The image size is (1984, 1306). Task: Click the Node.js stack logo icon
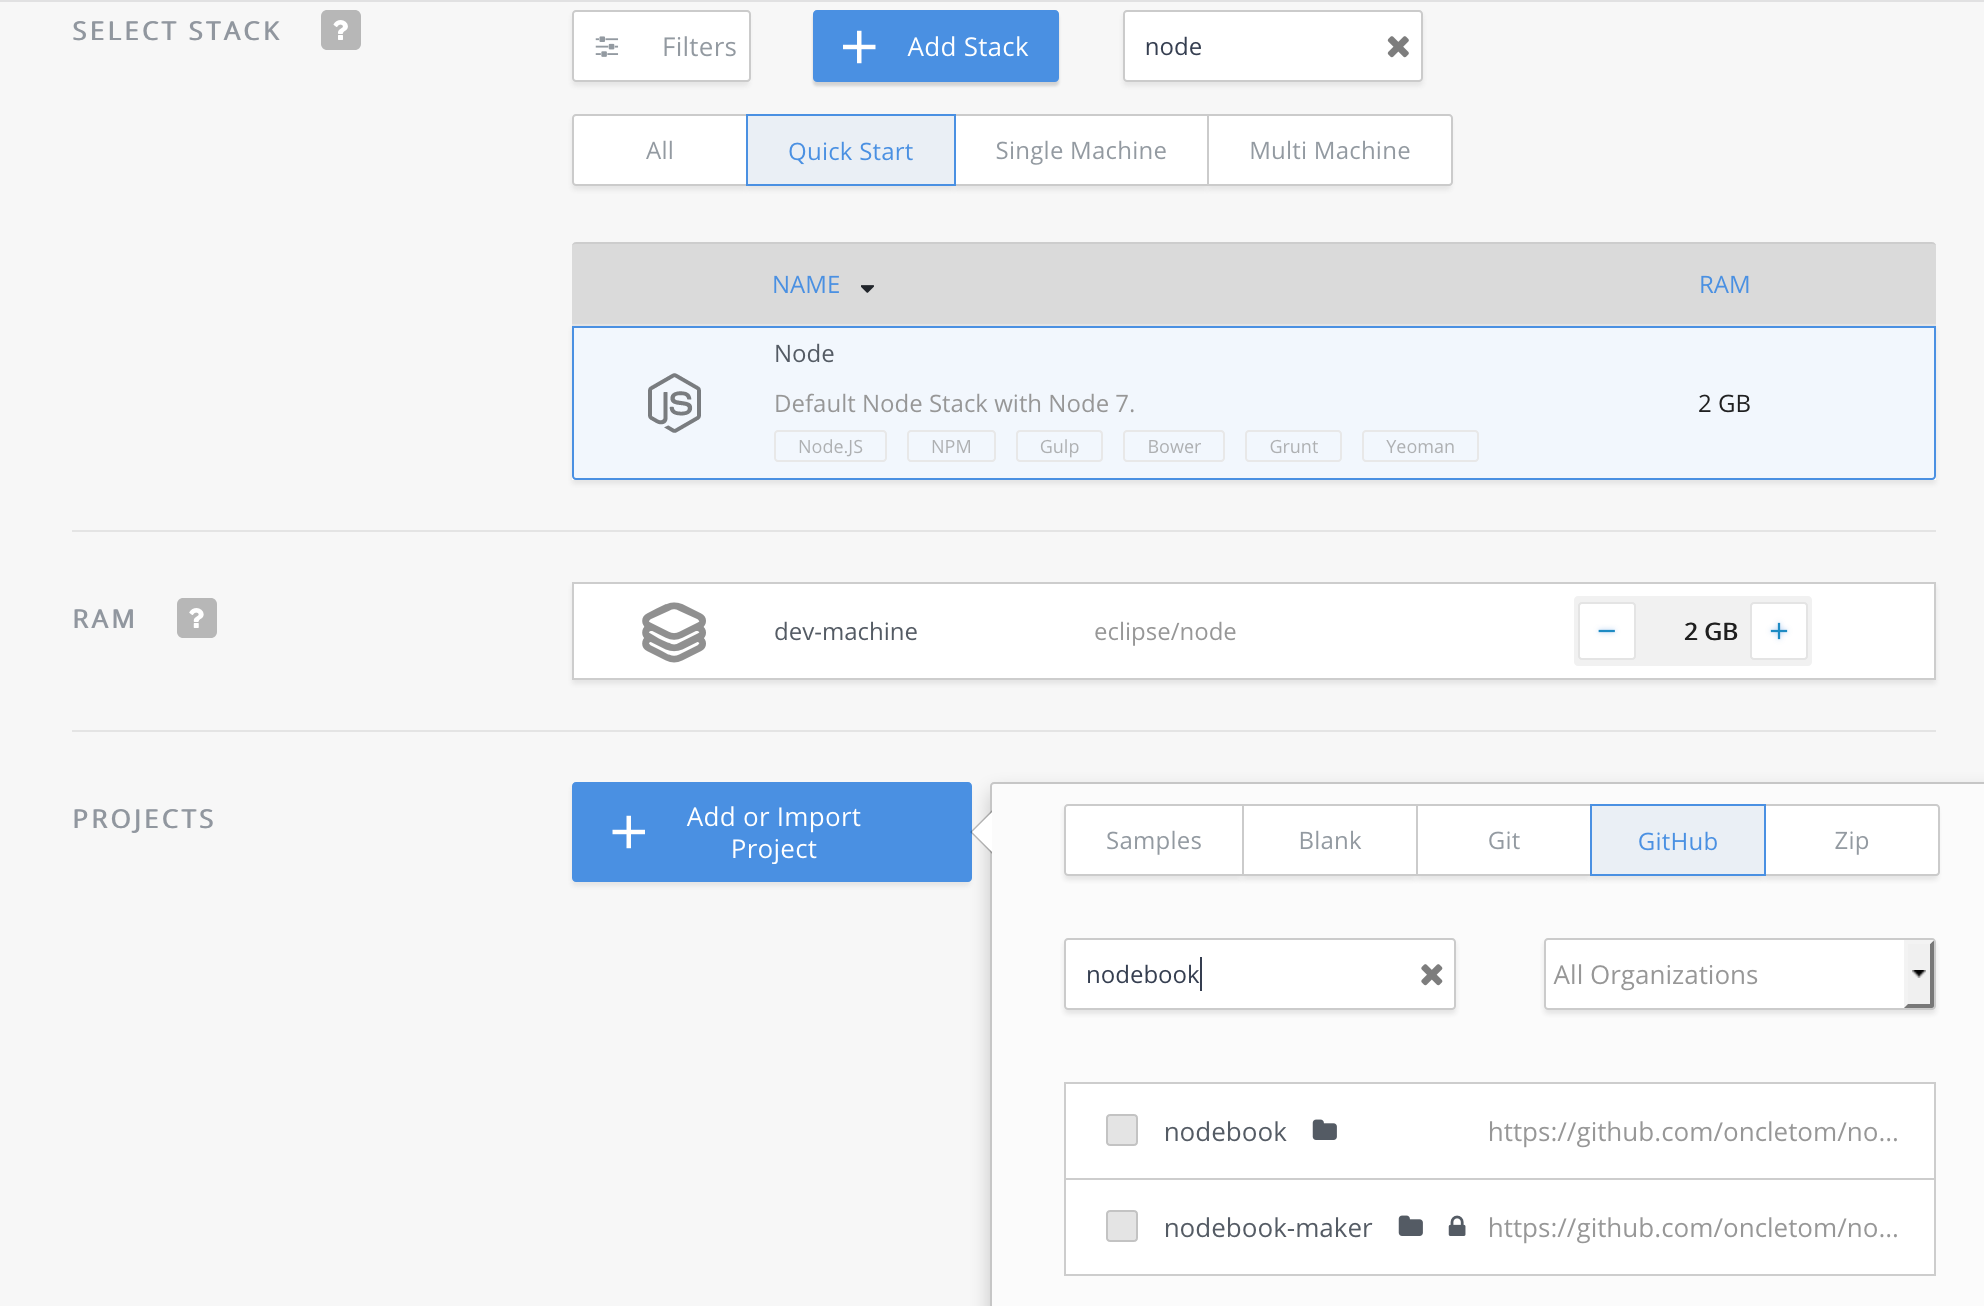pos(674,402)
